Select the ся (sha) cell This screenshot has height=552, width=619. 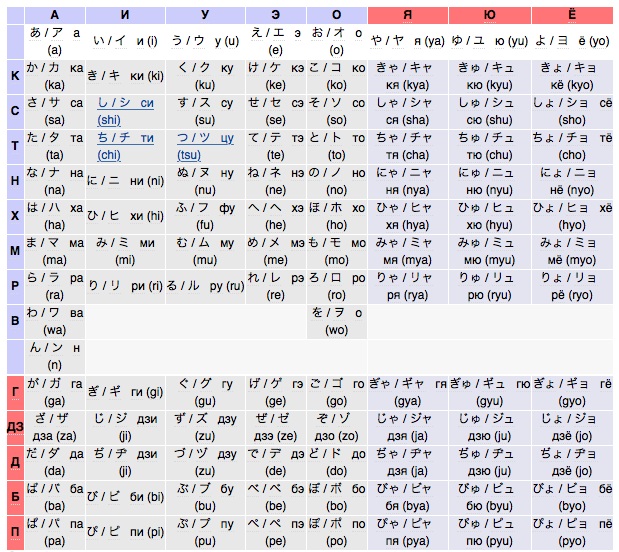click(408, 111)
